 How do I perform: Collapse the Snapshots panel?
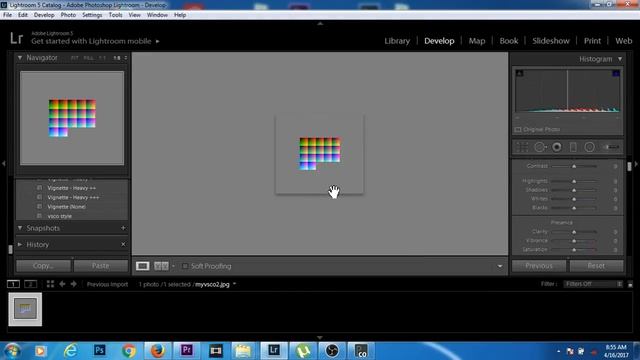coord(20,228)
